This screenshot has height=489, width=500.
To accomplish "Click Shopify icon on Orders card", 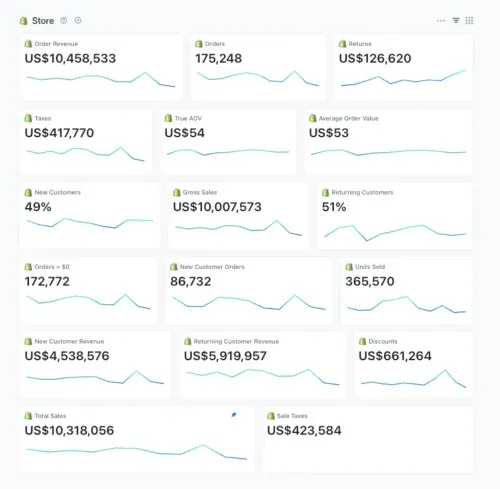I will (x=199, y=44).
